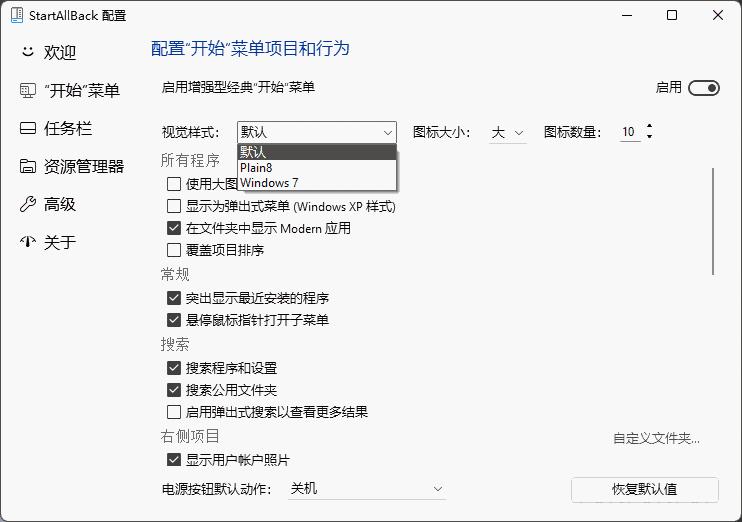Click the StartAllBack app icon in title bar

[x=15, y=15]
